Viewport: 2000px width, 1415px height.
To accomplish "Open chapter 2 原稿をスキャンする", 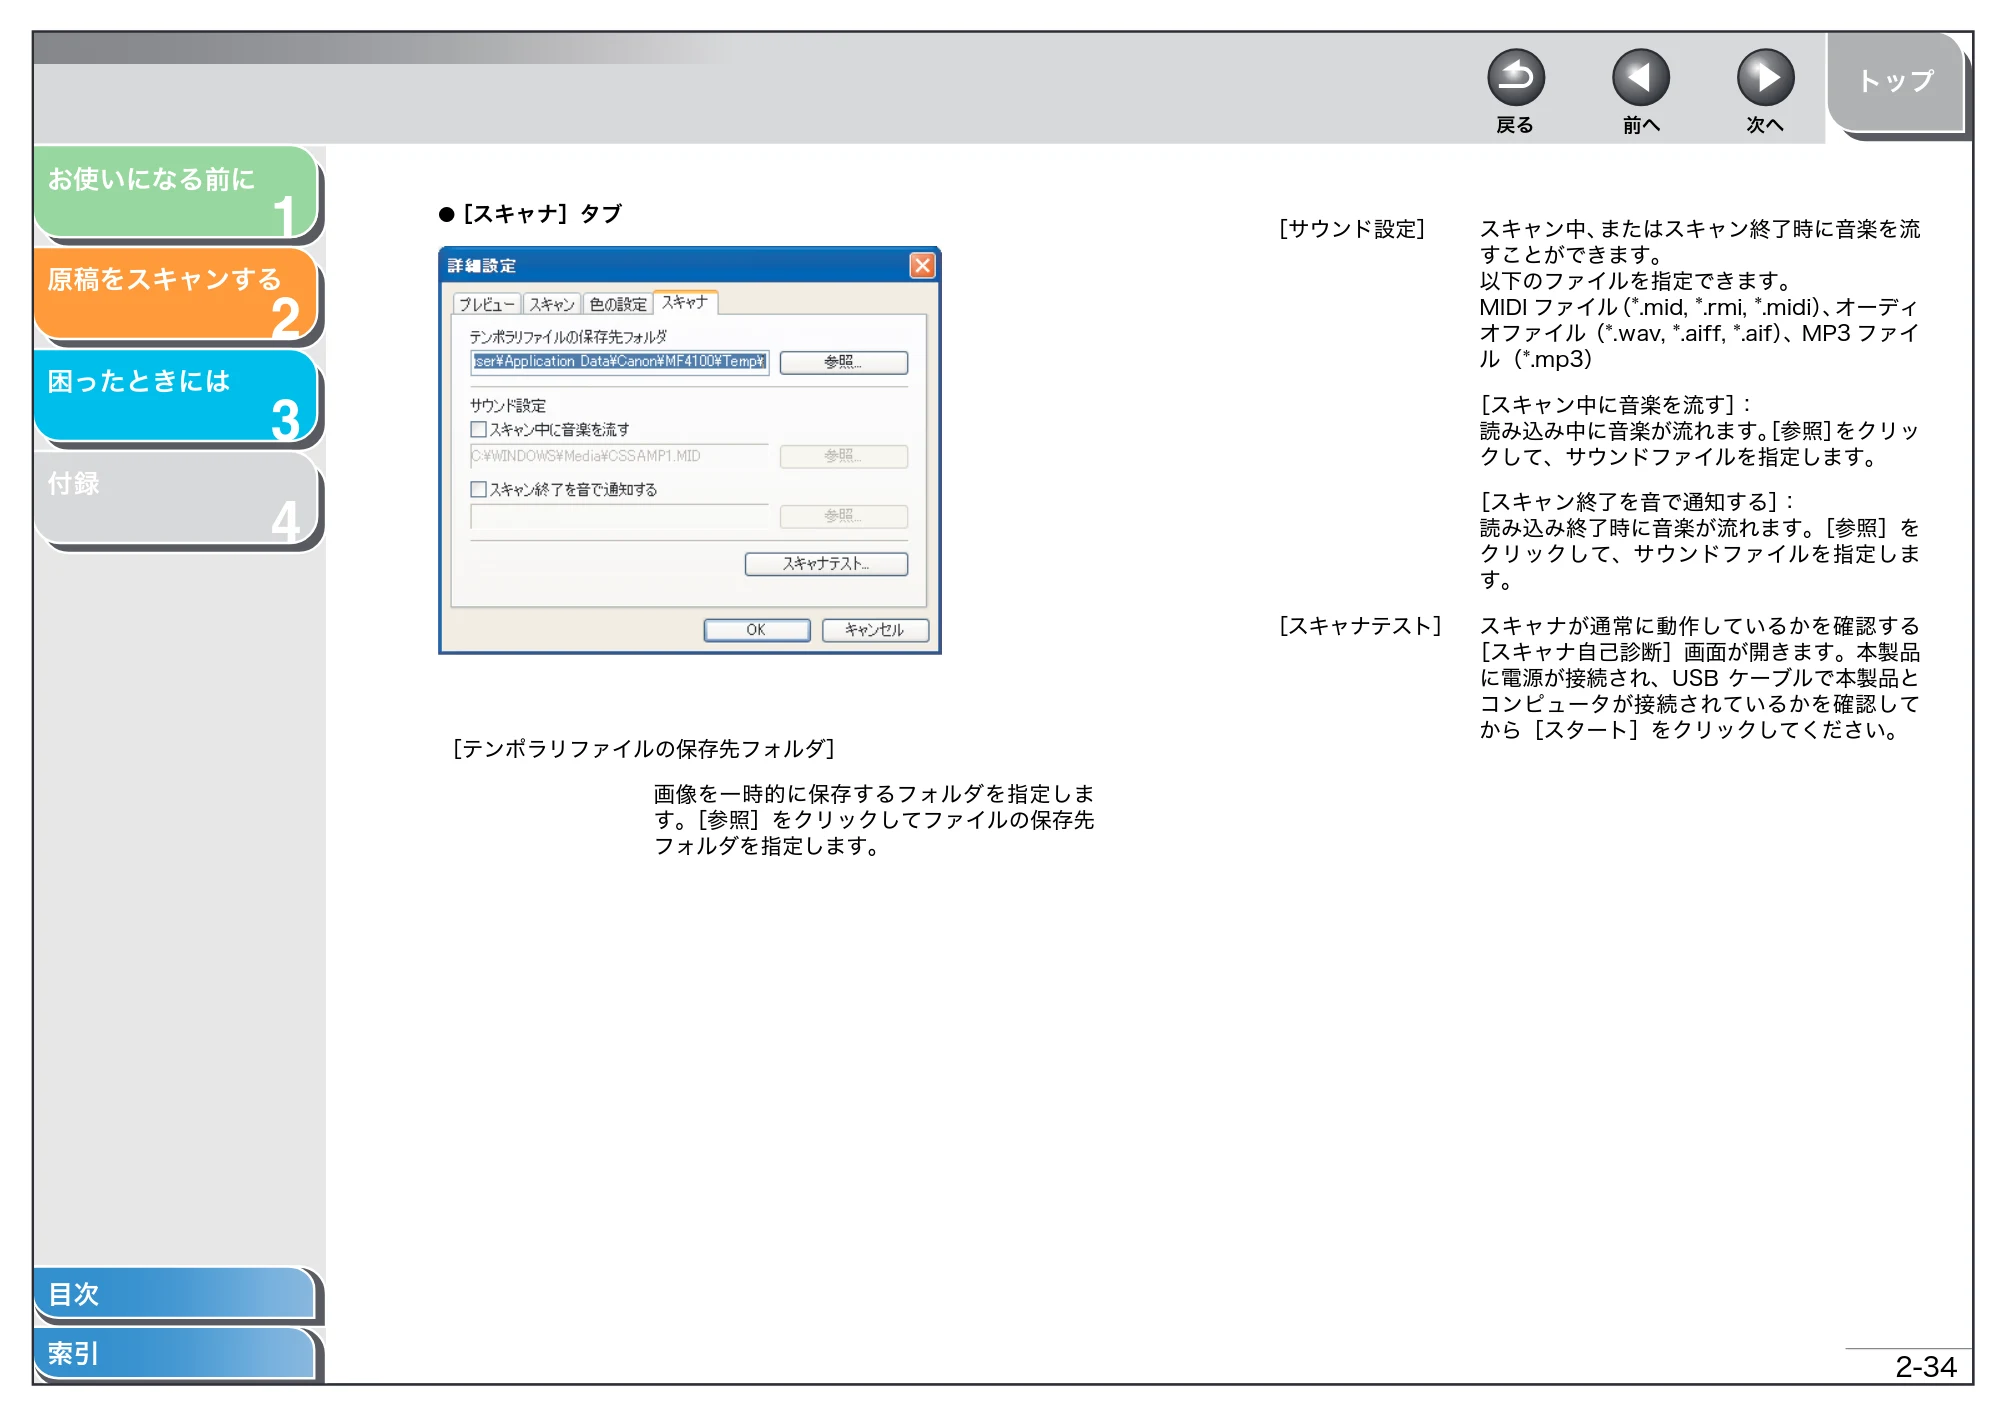I will click(x=176, y=293).
